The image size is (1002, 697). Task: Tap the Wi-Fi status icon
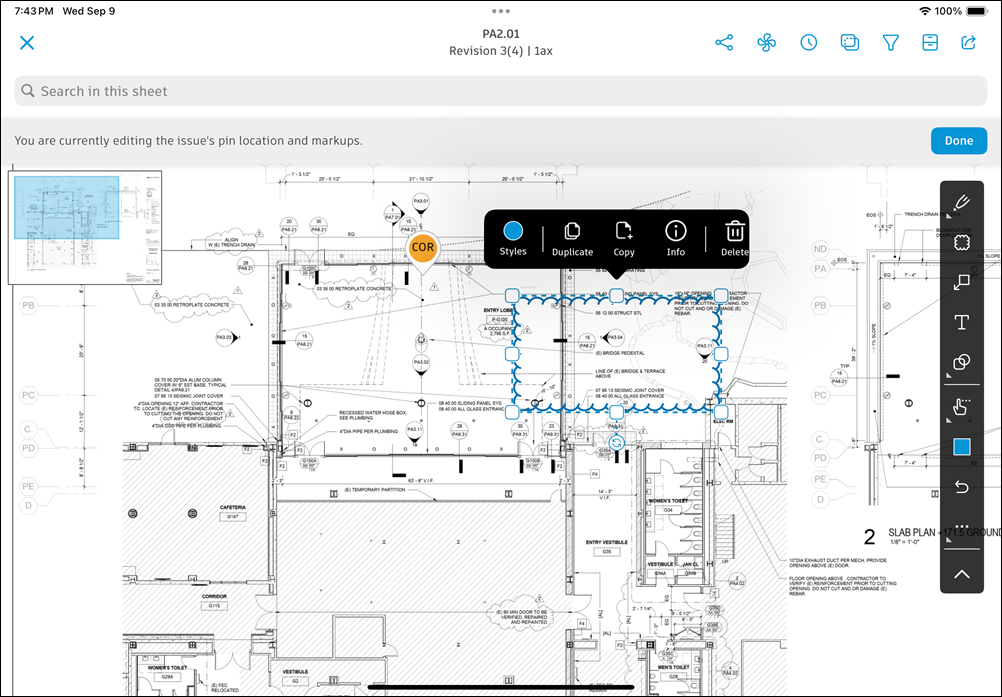point(924,11)
